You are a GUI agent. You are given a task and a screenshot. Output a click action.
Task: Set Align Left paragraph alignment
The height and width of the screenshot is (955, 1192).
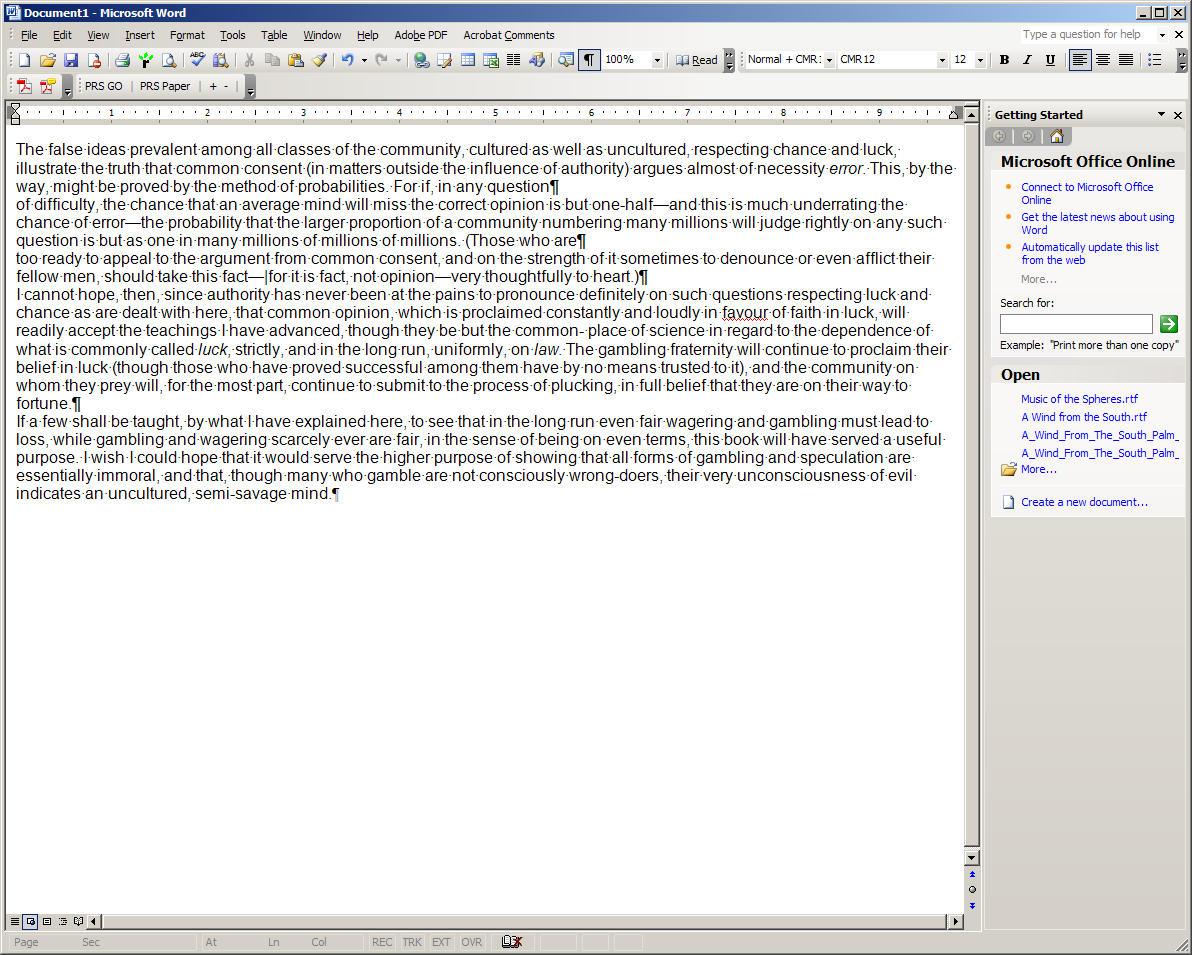(1079, 60)
